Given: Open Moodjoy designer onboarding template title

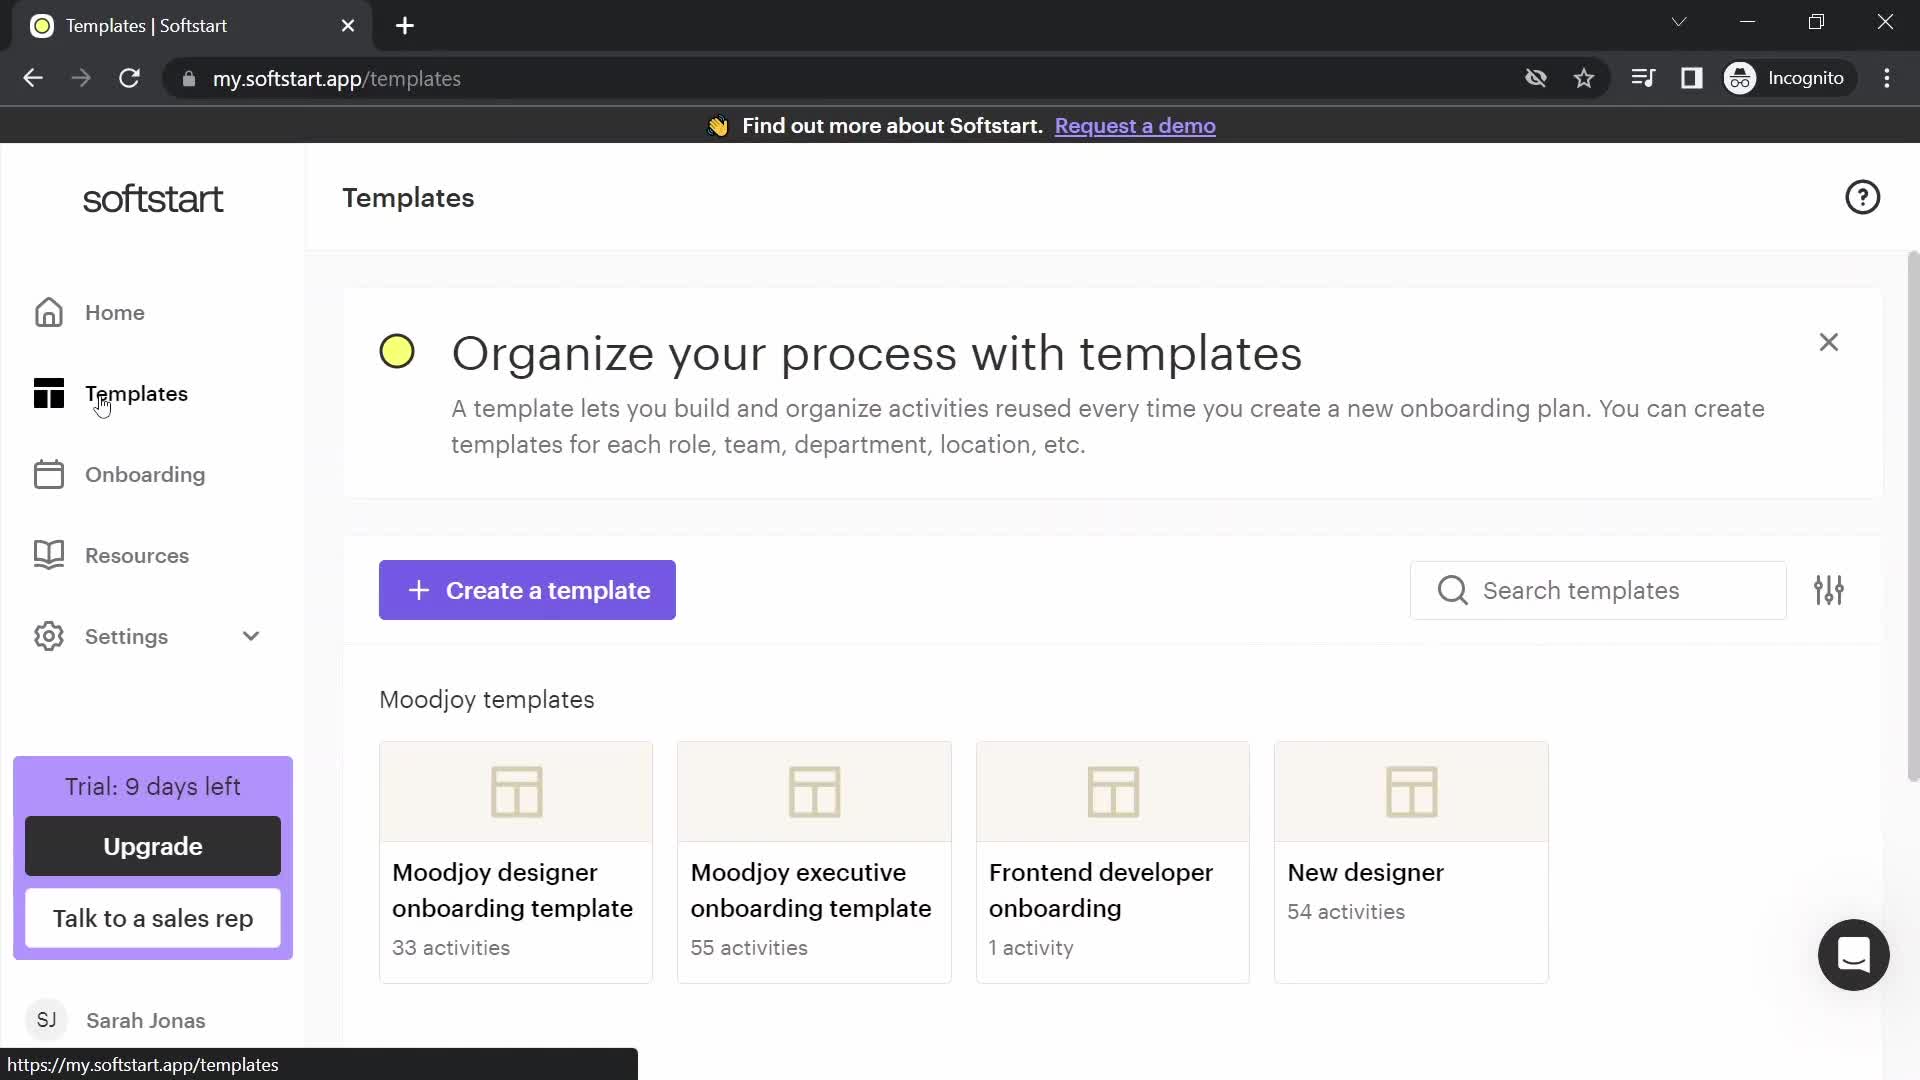Looking at the screenshot, I should point(512,891).
